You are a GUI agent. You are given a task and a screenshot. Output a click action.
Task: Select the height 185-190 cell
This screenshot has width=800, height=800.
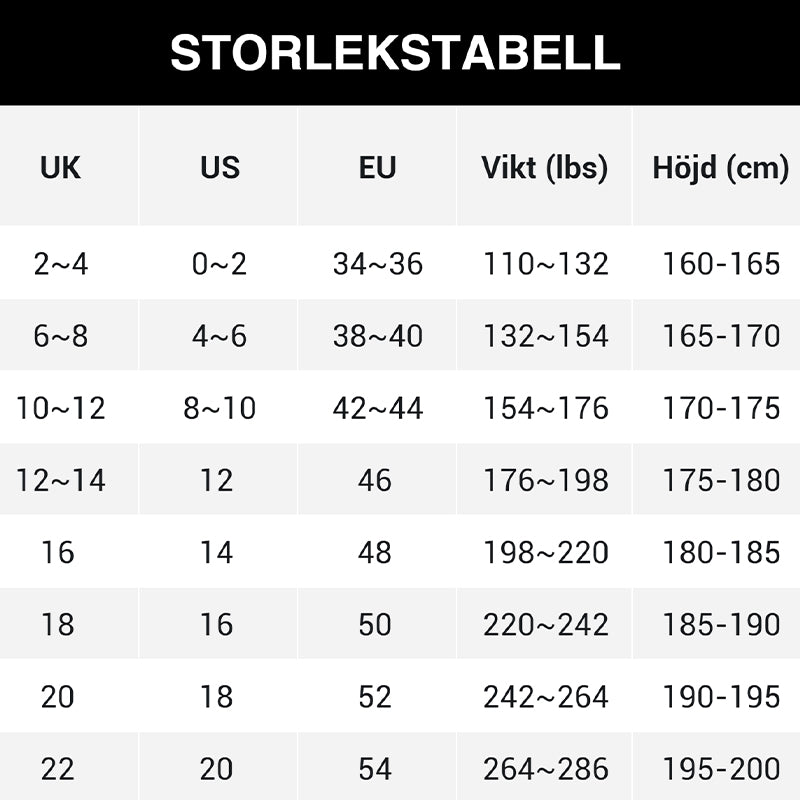coord(720,624)
